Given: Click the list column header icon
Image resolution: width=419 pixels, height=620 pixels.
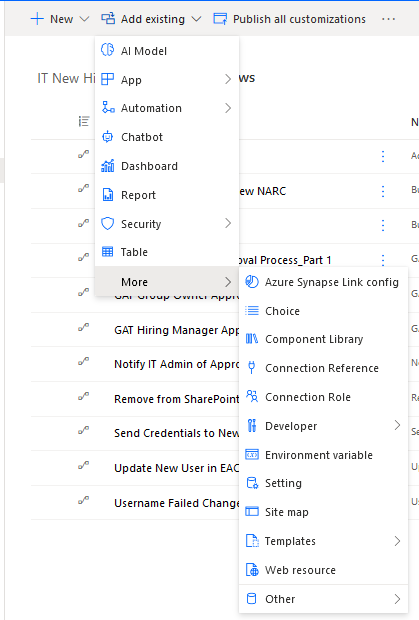Looking at the screenshot, I should (x=84, y=121).
